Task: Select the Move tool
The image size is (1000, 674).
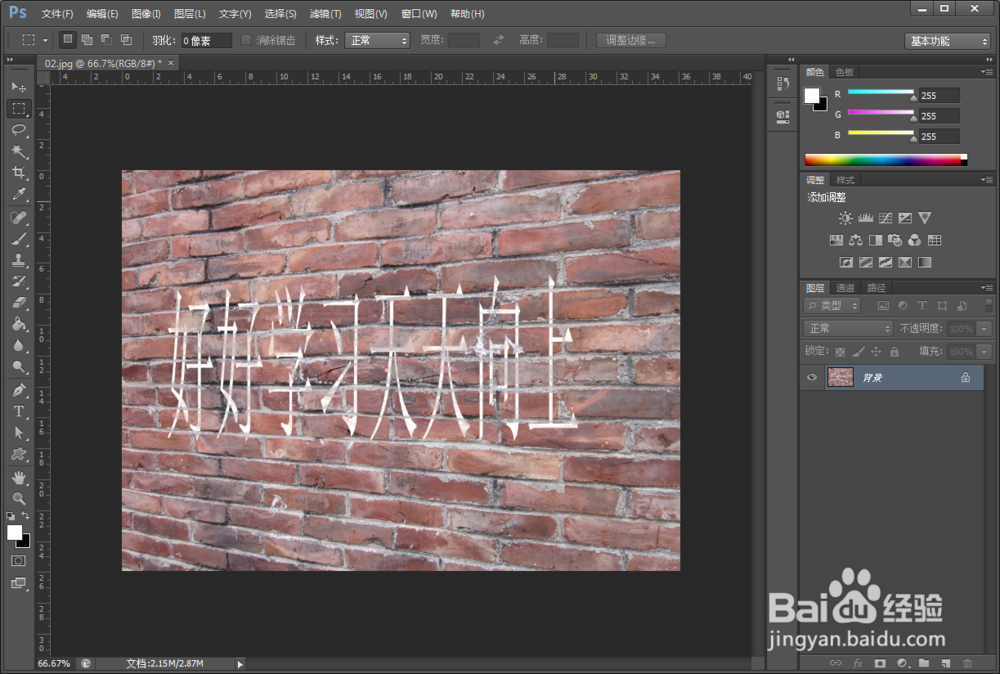Action: [x=18, y=87]
